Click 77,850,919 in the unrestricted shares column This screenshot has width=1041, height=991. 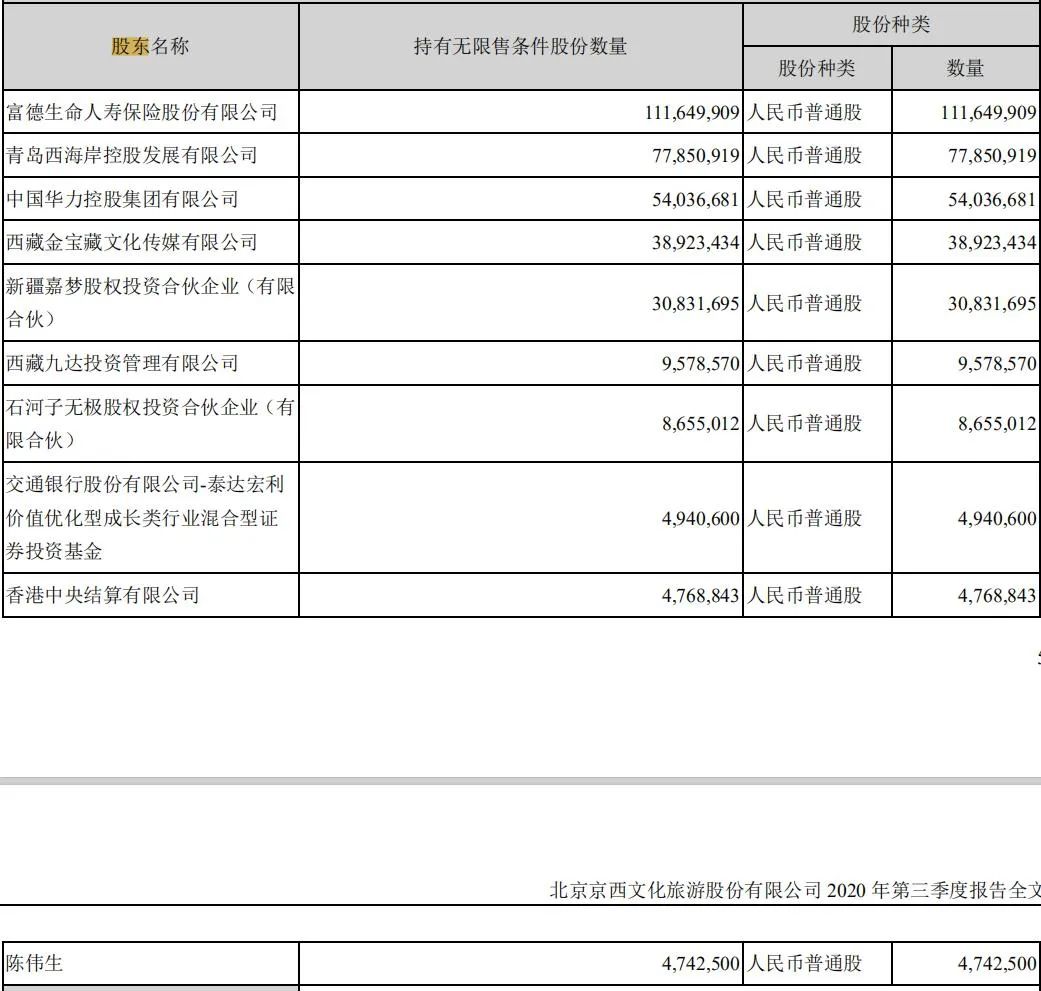pos(696,156)
